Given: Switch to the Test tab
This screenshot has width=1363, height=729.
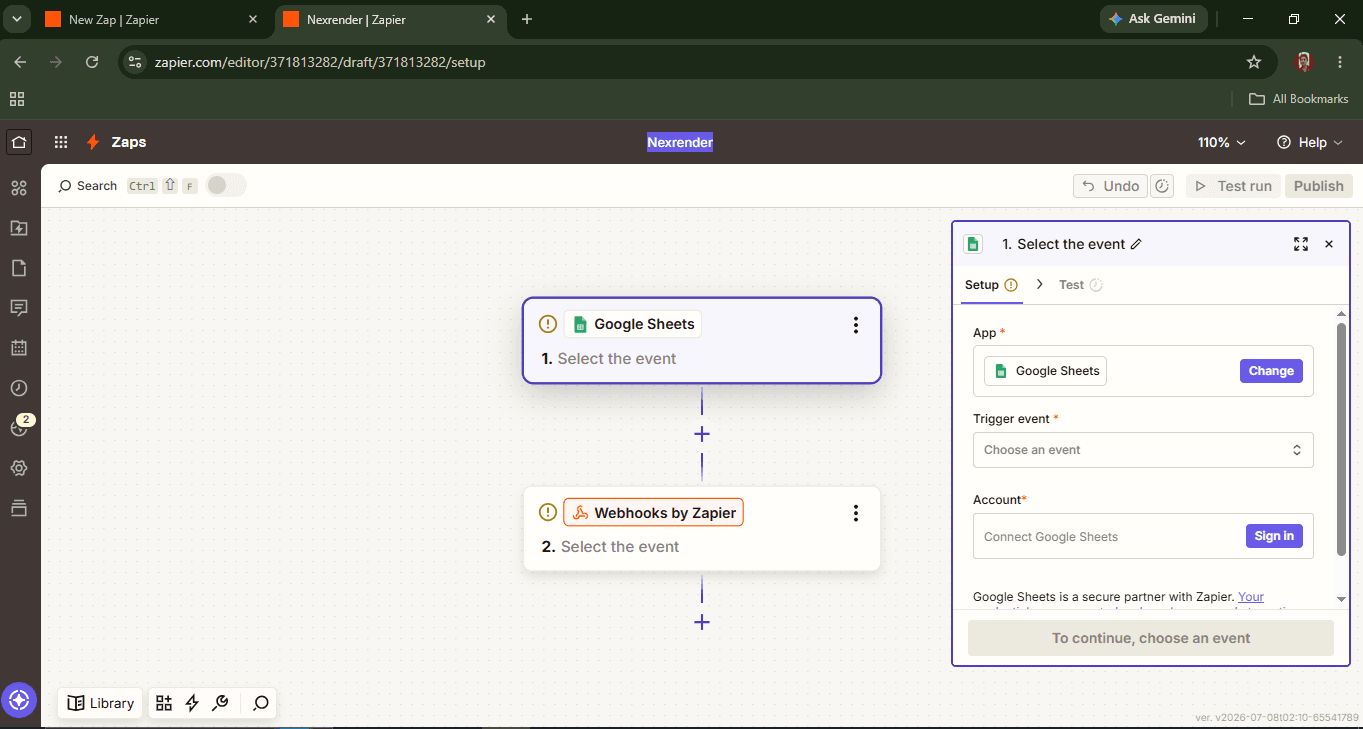Looking at the screenshot, I should (x=1080, y=285).
